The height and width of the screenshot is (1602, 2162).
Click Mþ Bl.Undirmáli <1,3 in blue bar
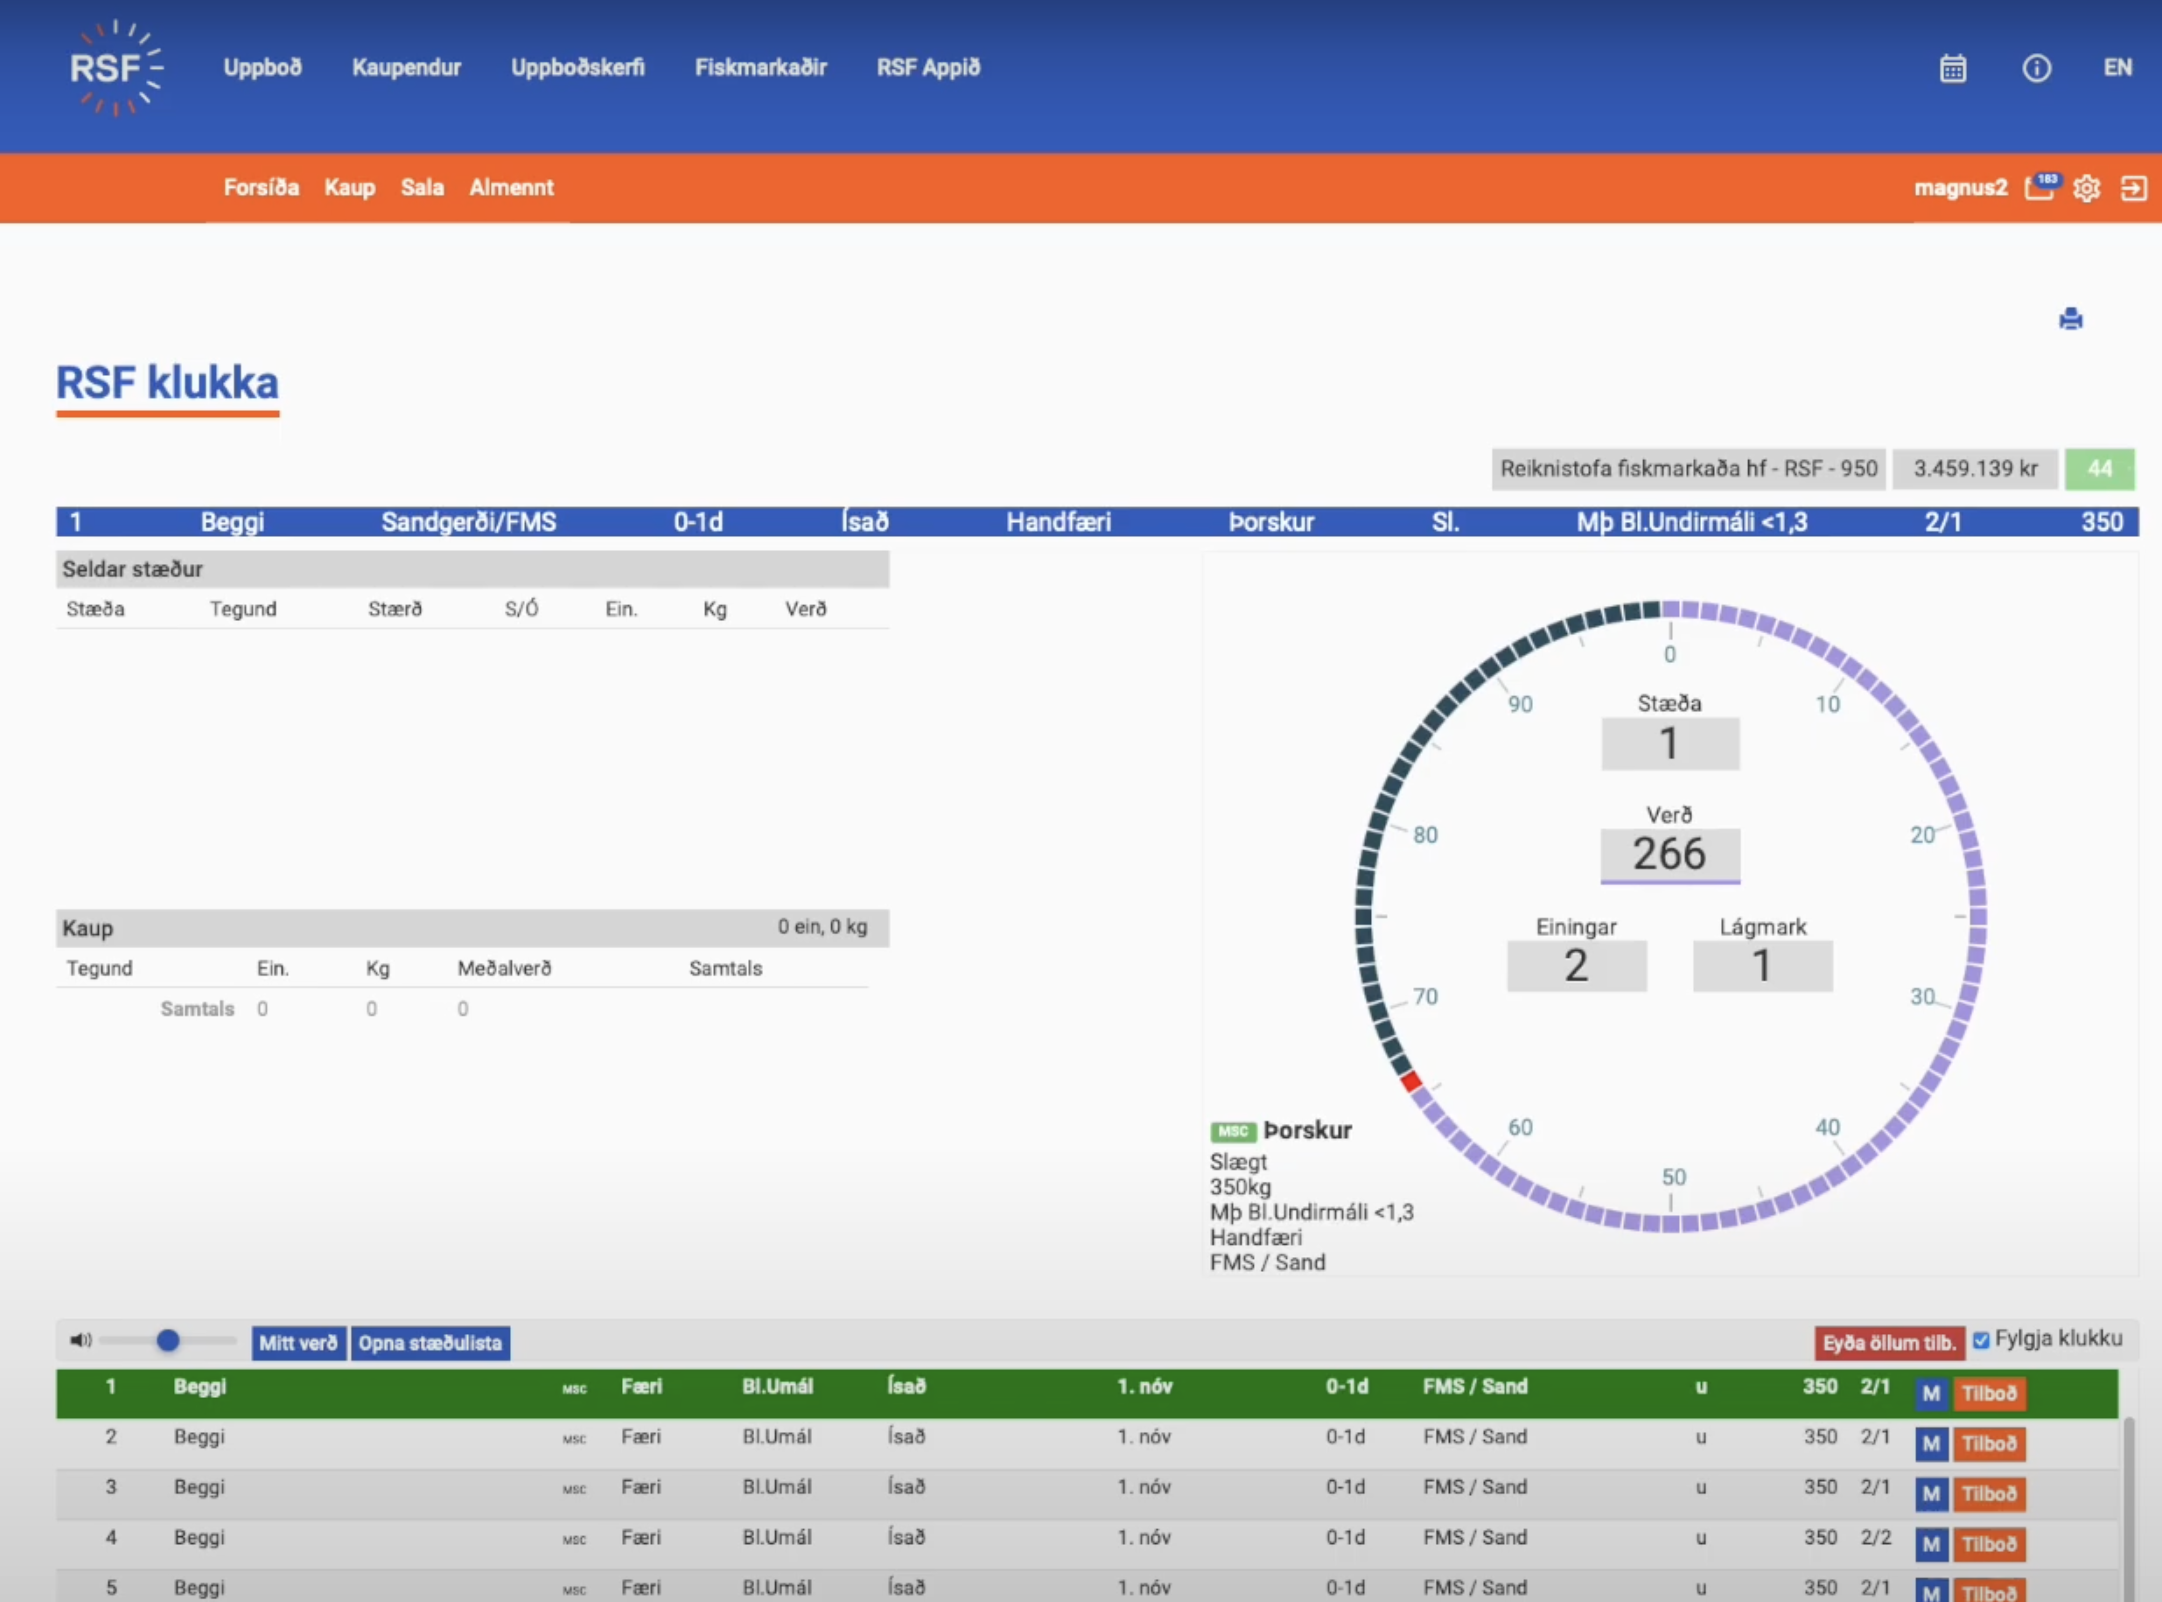[1692, 522]
